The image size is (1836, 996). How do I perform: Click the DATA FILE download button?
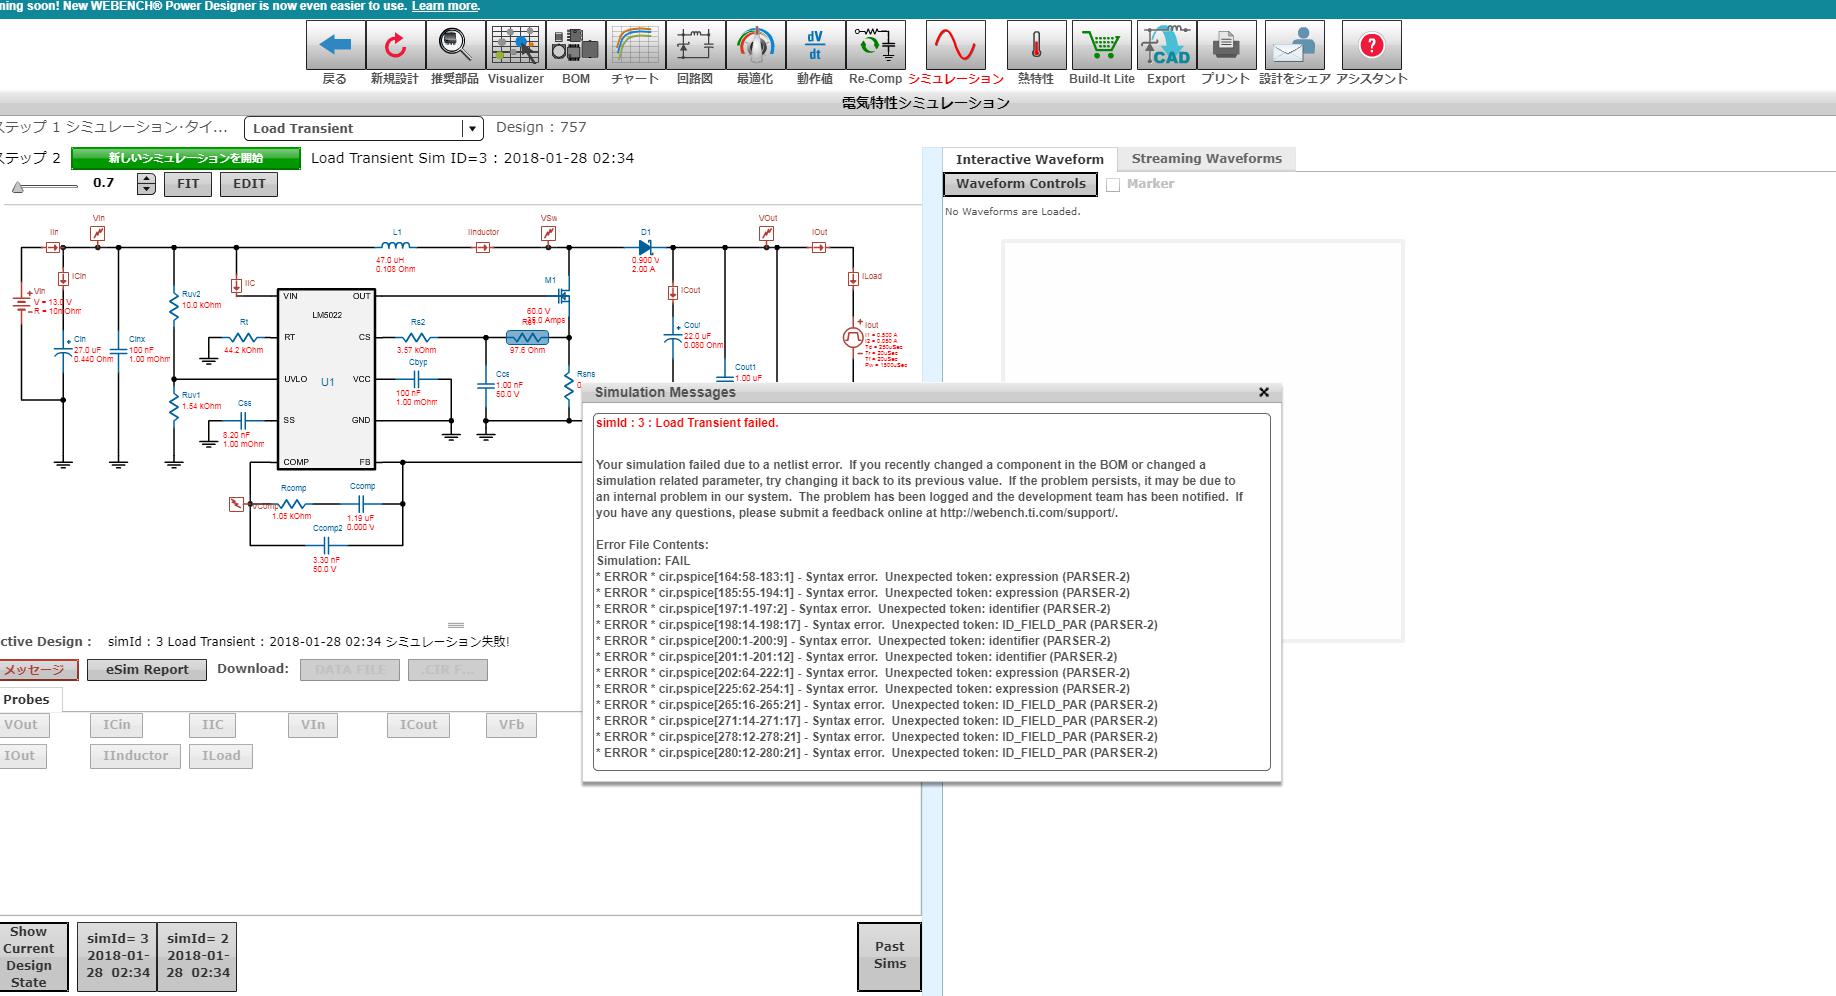pyautogui.click(x=349, y=670)
